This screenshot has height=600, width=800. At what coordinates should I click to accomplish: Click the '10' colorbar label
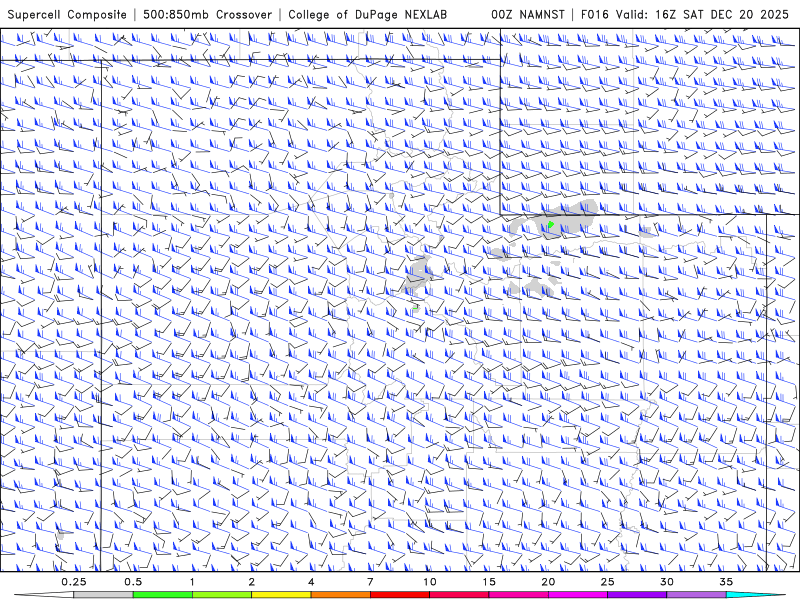(x=430, y=582)
